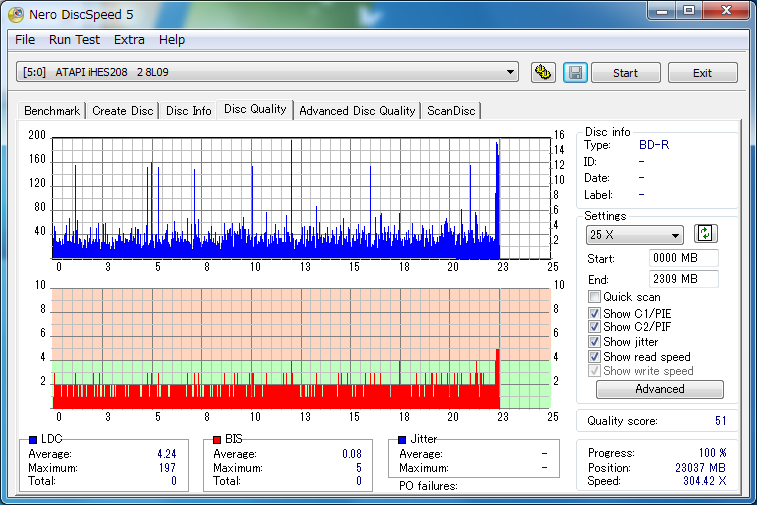Viewport: 757px width, 505px height.
Task: Click the drive options wrench icon
Action: click(543, 73)
